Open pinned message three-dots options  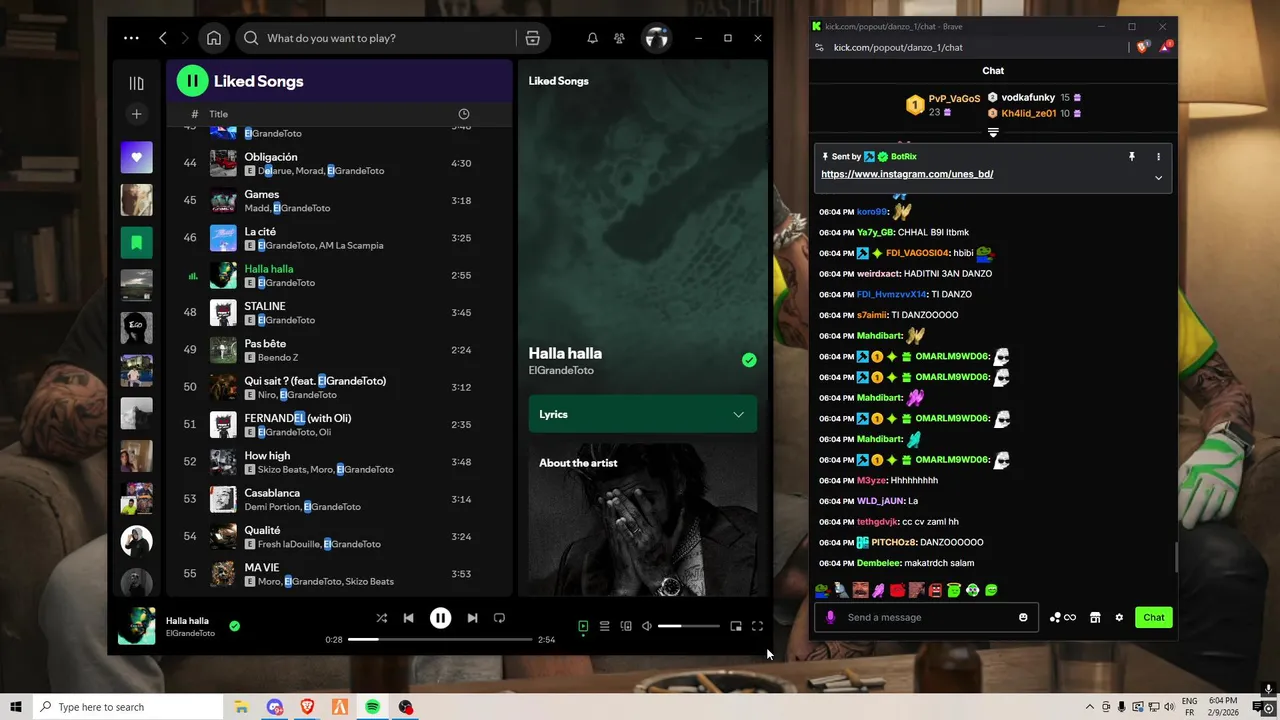1158,156
